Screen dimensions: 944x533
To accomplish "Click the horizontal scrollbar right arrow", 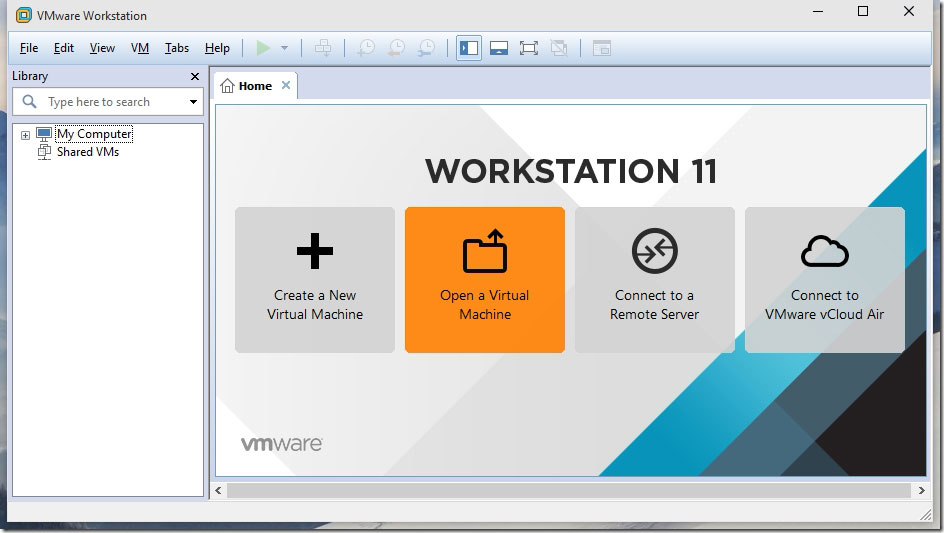I will (921, 490).
